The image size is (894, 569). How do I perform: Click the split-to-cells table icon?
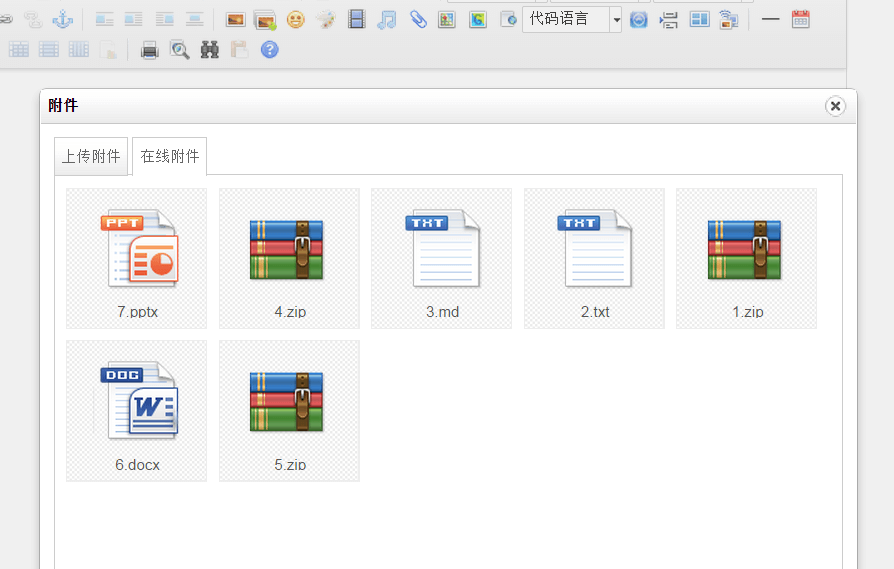click(19, 50)
